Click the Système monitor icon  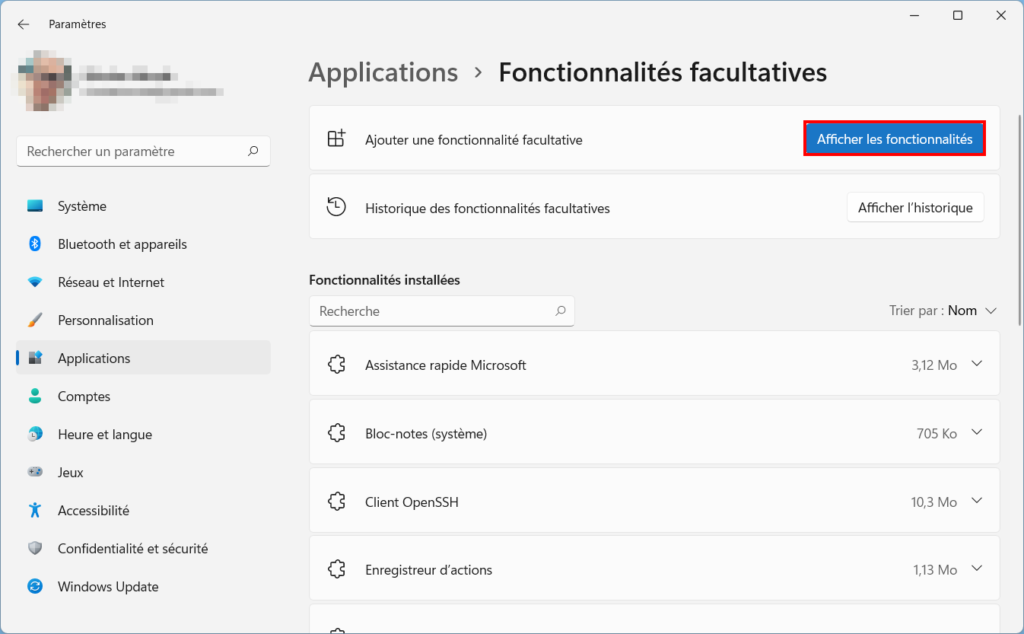click(x=35, y=206)
